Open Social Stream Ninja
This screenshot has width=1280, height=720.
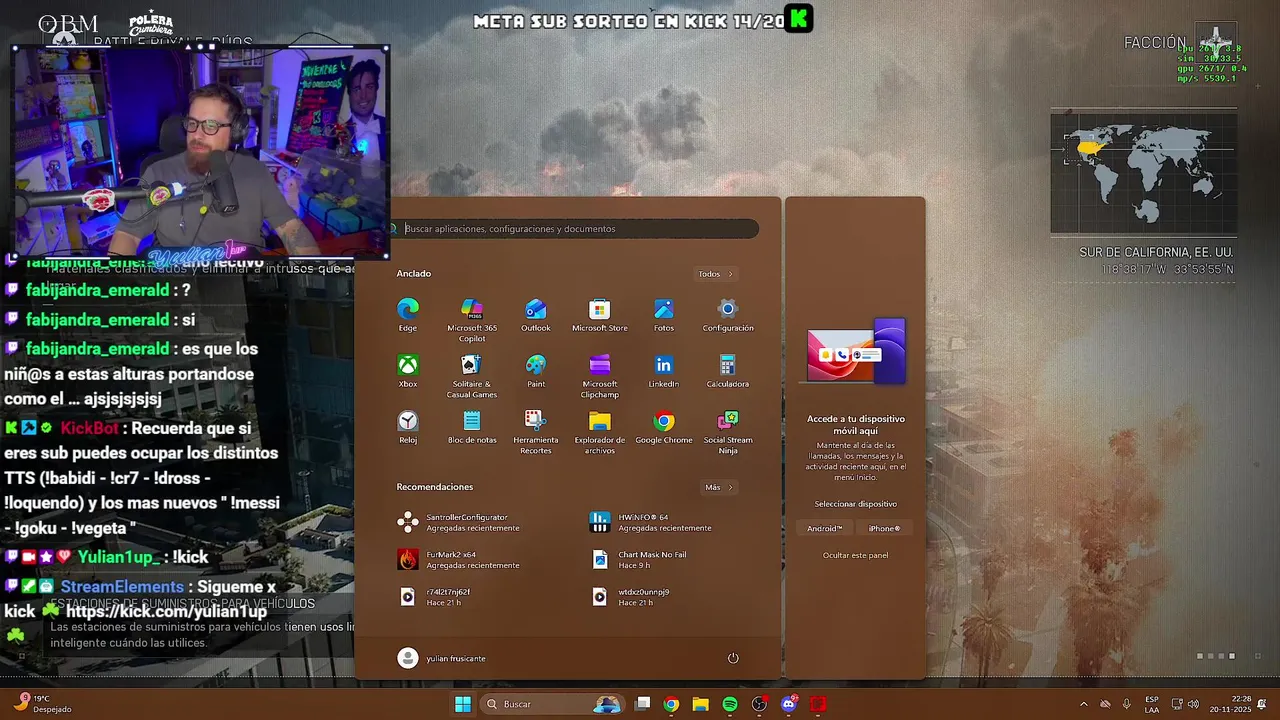click(728, 432)
